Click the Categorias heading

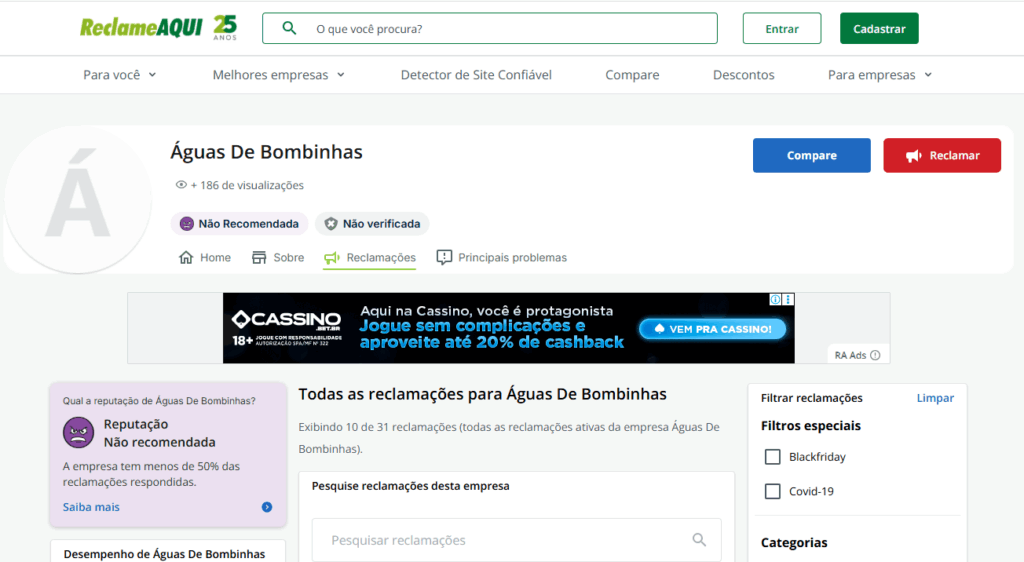point(794,542)
